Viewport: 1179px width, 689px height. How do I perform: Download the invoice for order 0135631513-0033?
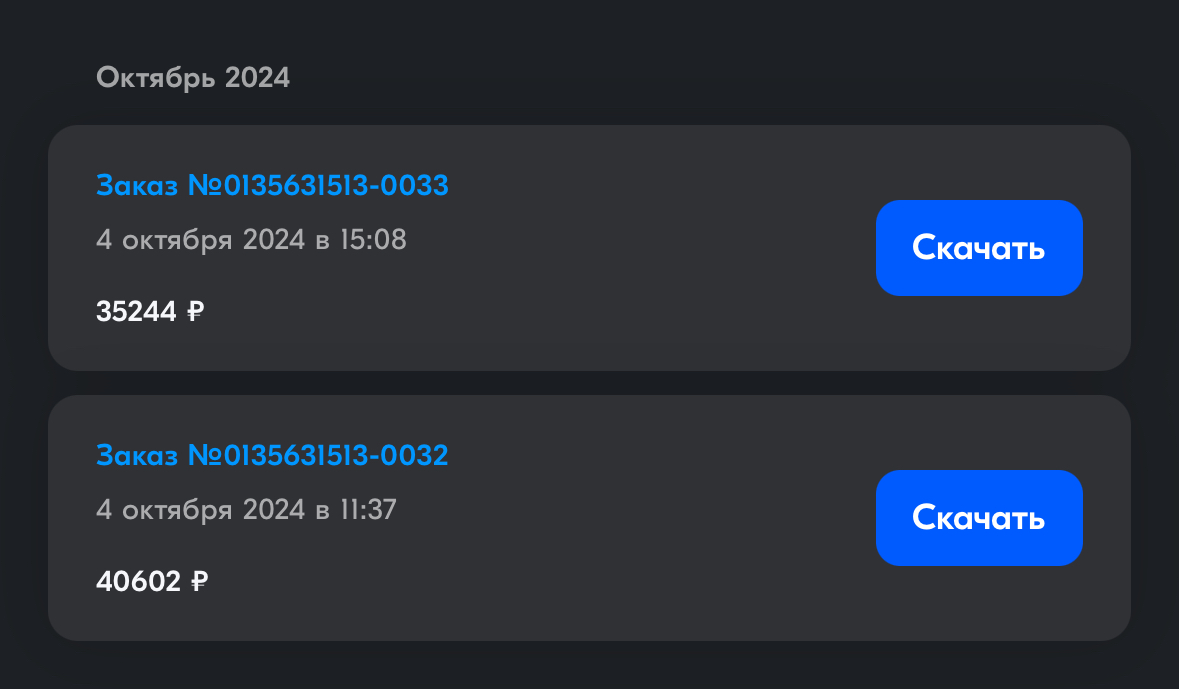(979, 248)
